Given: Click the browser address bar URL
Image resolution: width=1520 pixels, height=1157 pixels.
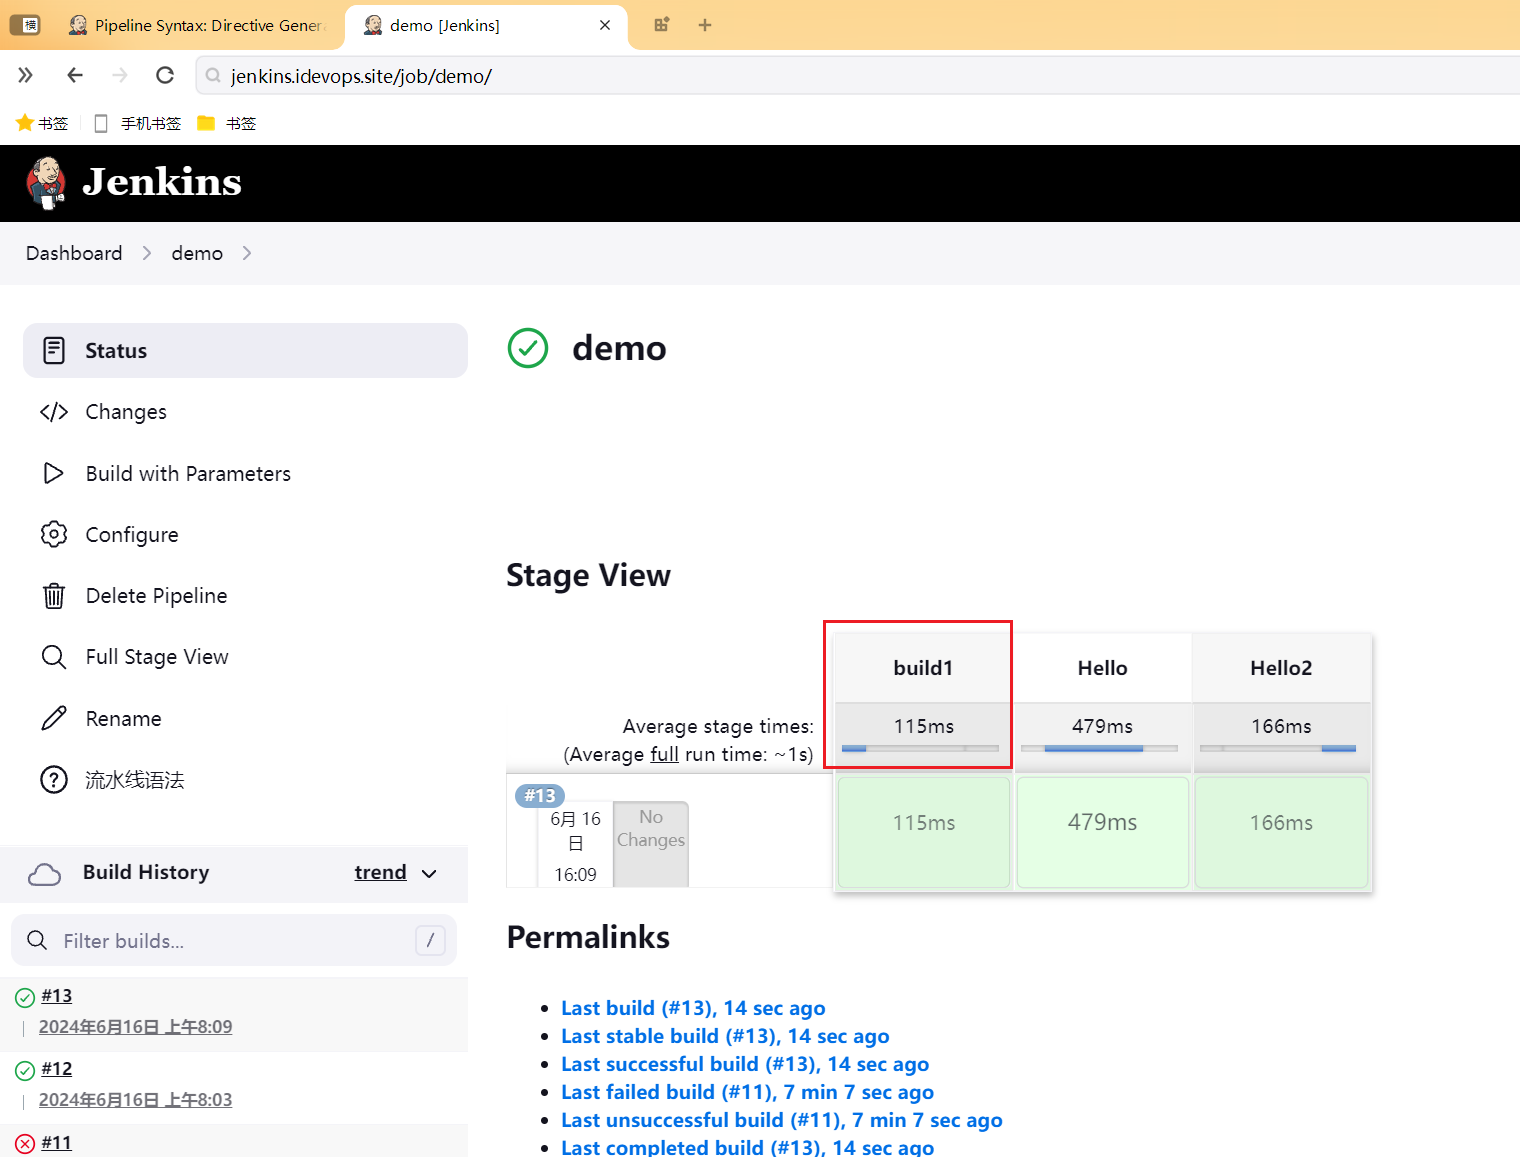Looking at the screenshot, I should coord(361,76).
